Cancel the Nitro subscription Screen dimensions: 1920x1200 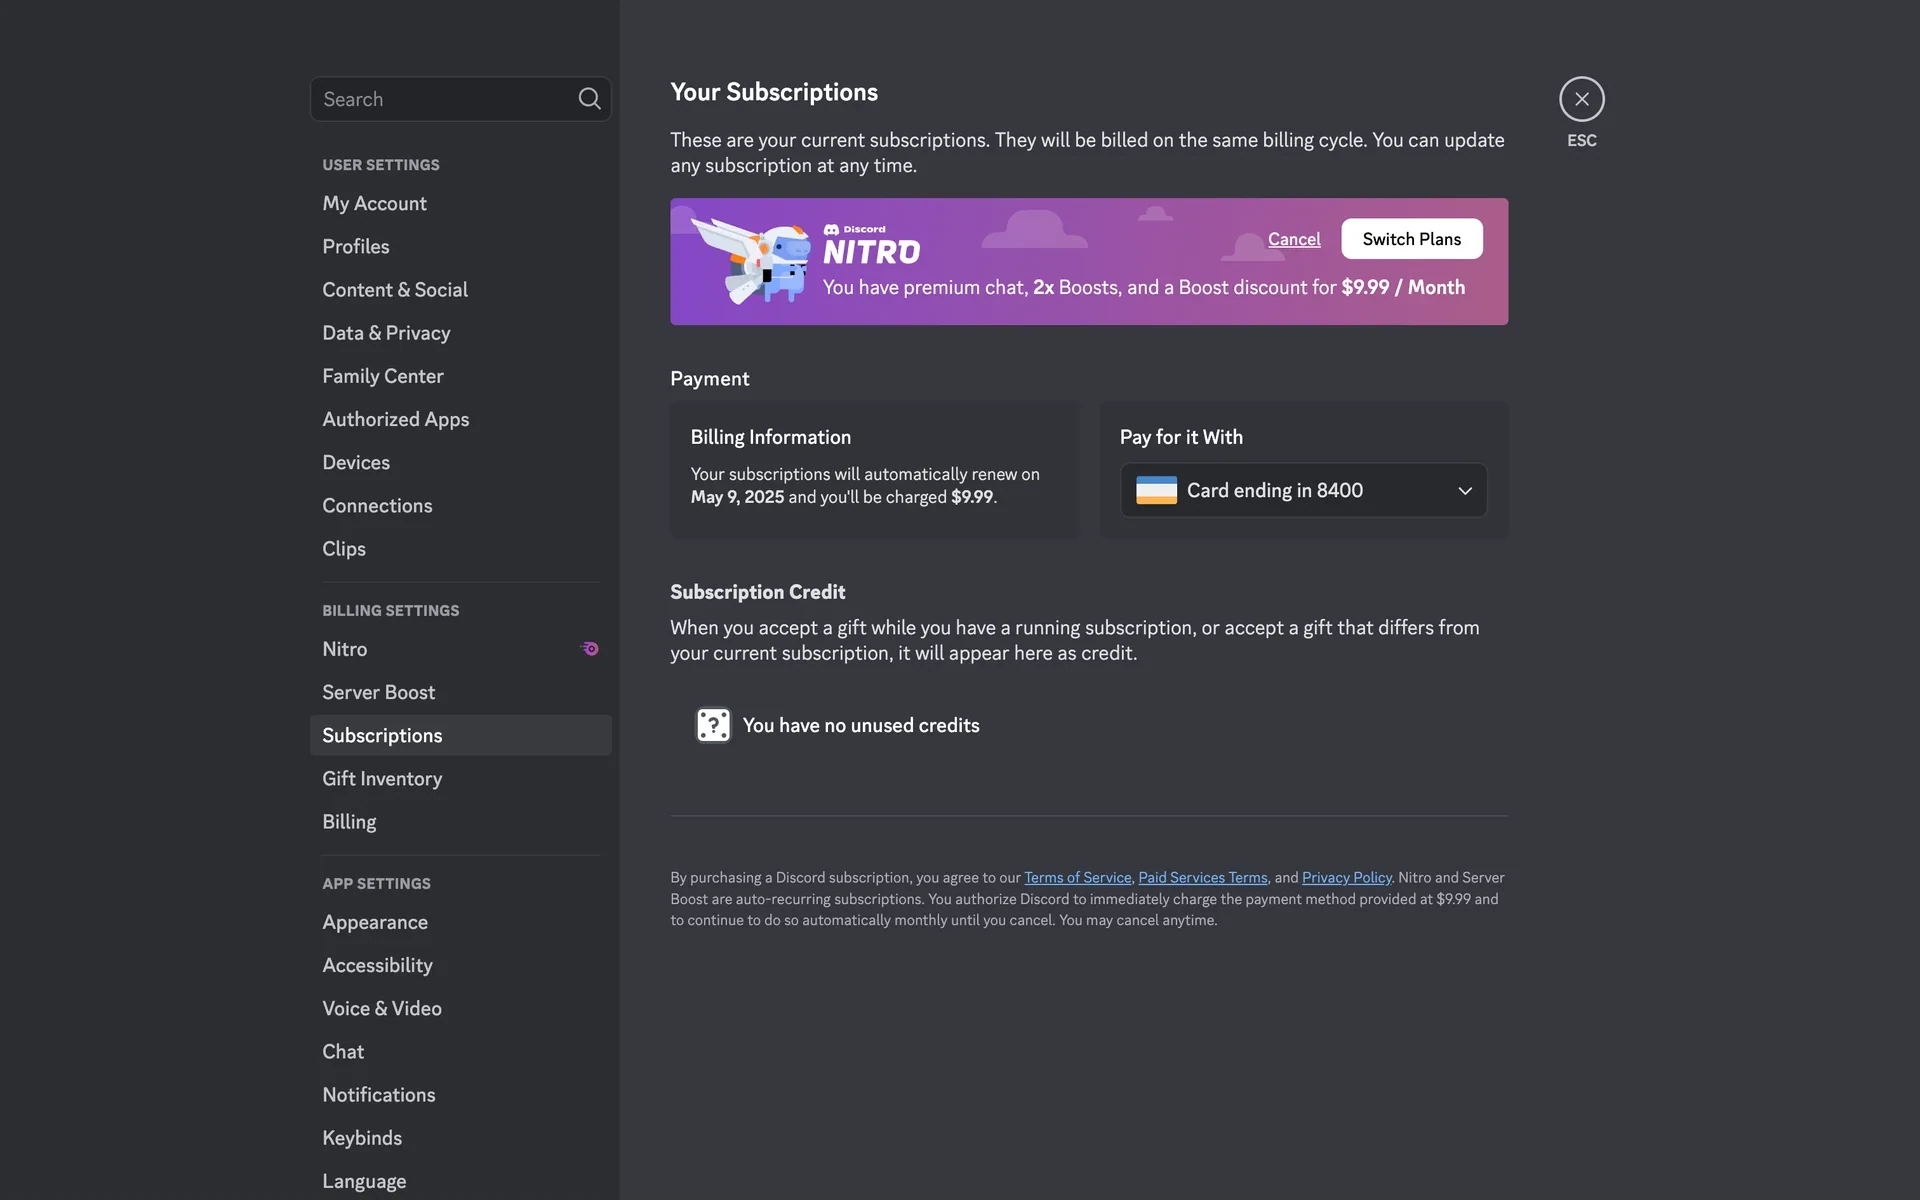[1294, 239]
